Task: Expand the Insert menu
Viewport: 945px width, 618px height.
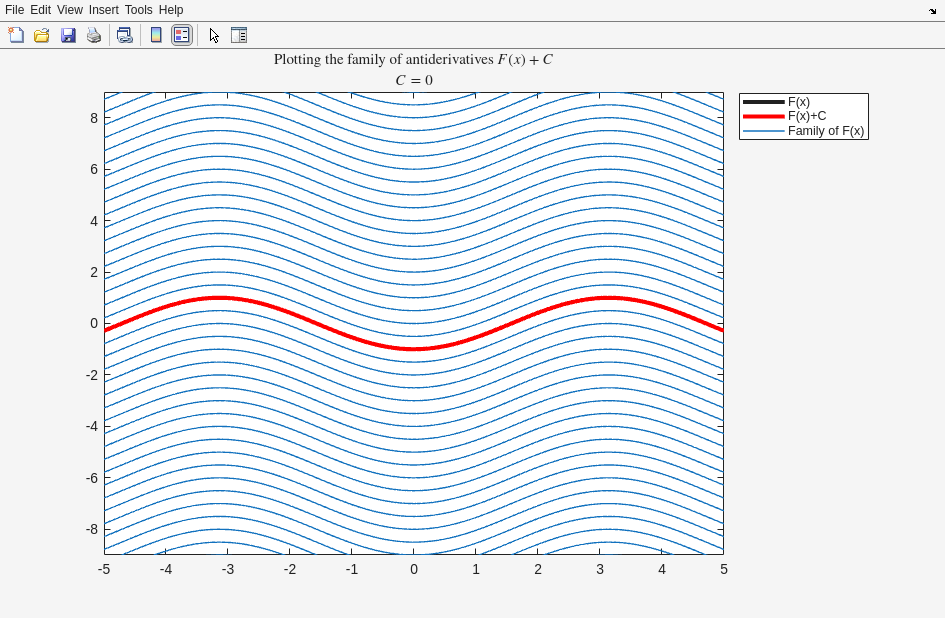Action: tap(103, 10)
